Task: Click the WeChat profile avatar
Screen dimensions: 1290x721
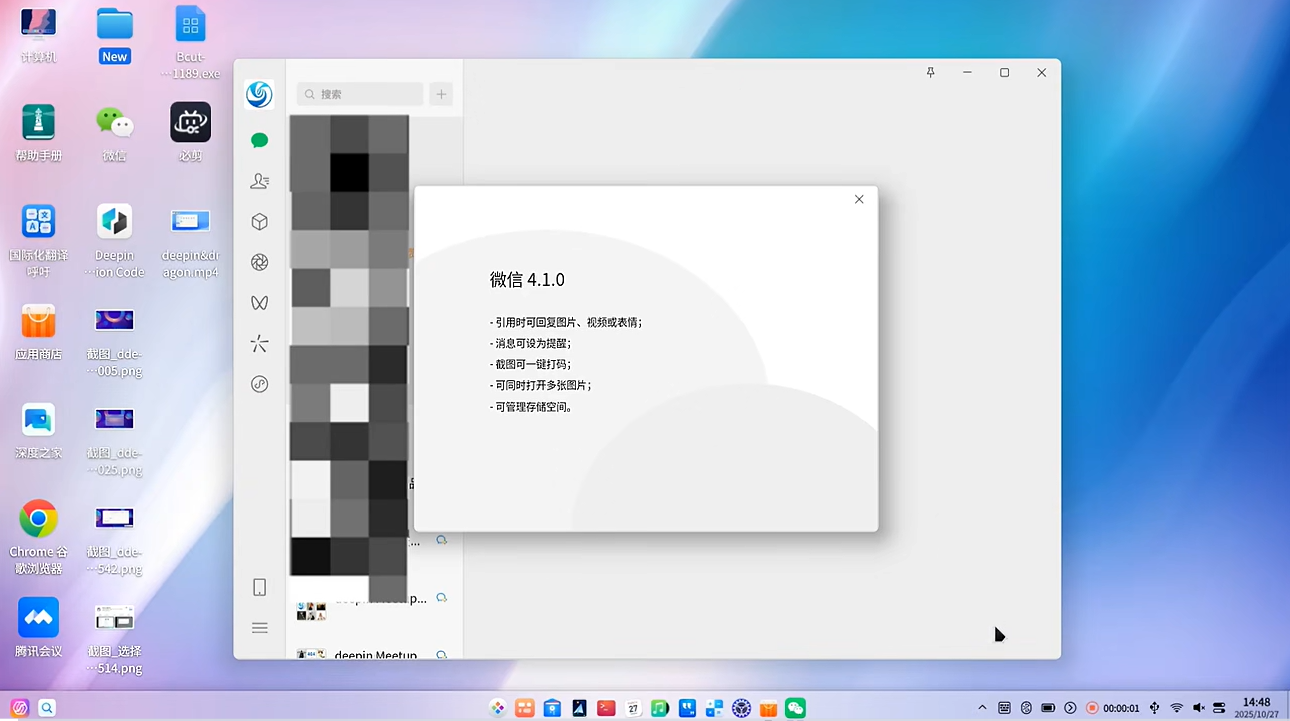Action: click(259, 95)
